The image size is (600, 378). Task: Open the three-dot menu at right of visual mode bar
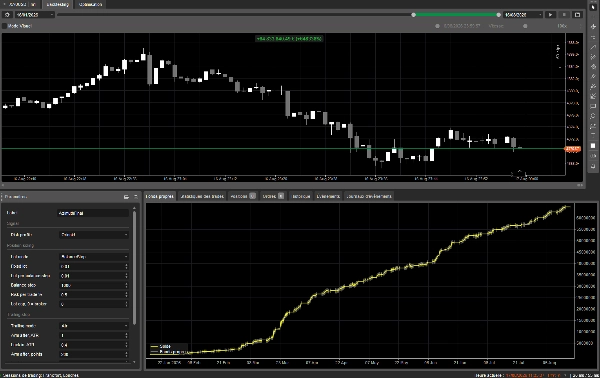580,26
